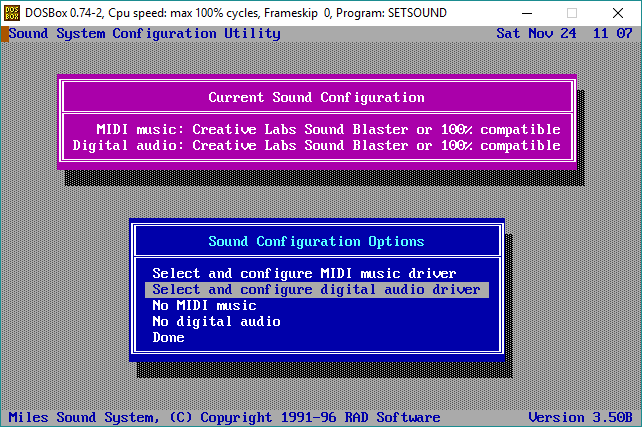Screen dimensions: 642x427
Task: Close the DOSBox window
Action: point(618,13)
